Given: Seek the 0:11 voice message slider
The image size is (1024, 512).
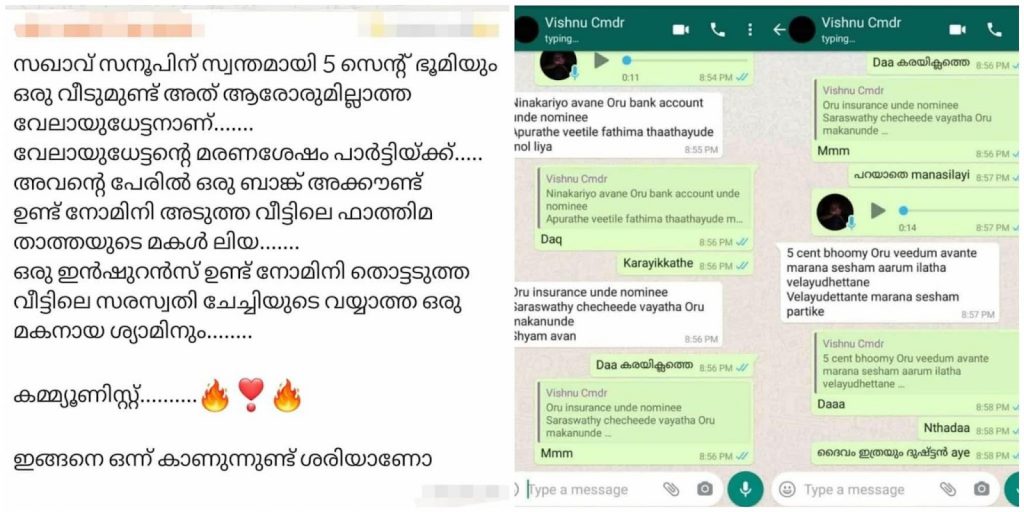Looking at the screenshot, I should coord(685,61).
